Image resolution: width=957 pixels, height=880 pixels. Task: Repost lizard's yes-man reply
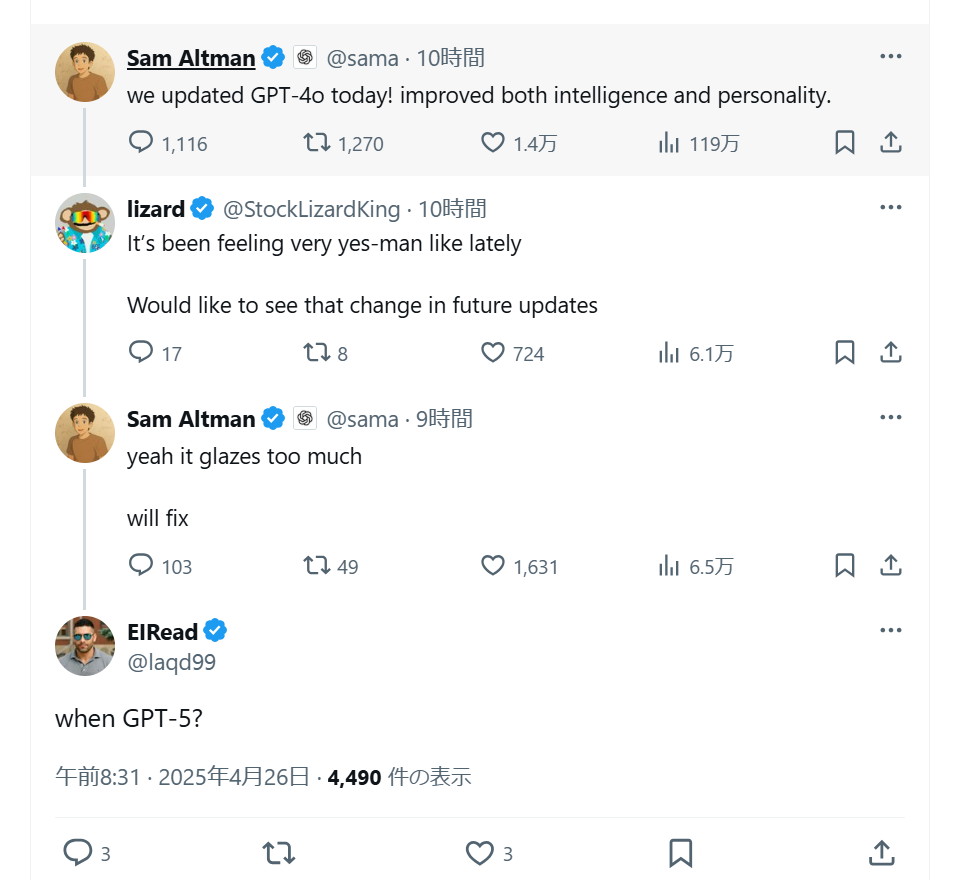[x=317, y=352]
